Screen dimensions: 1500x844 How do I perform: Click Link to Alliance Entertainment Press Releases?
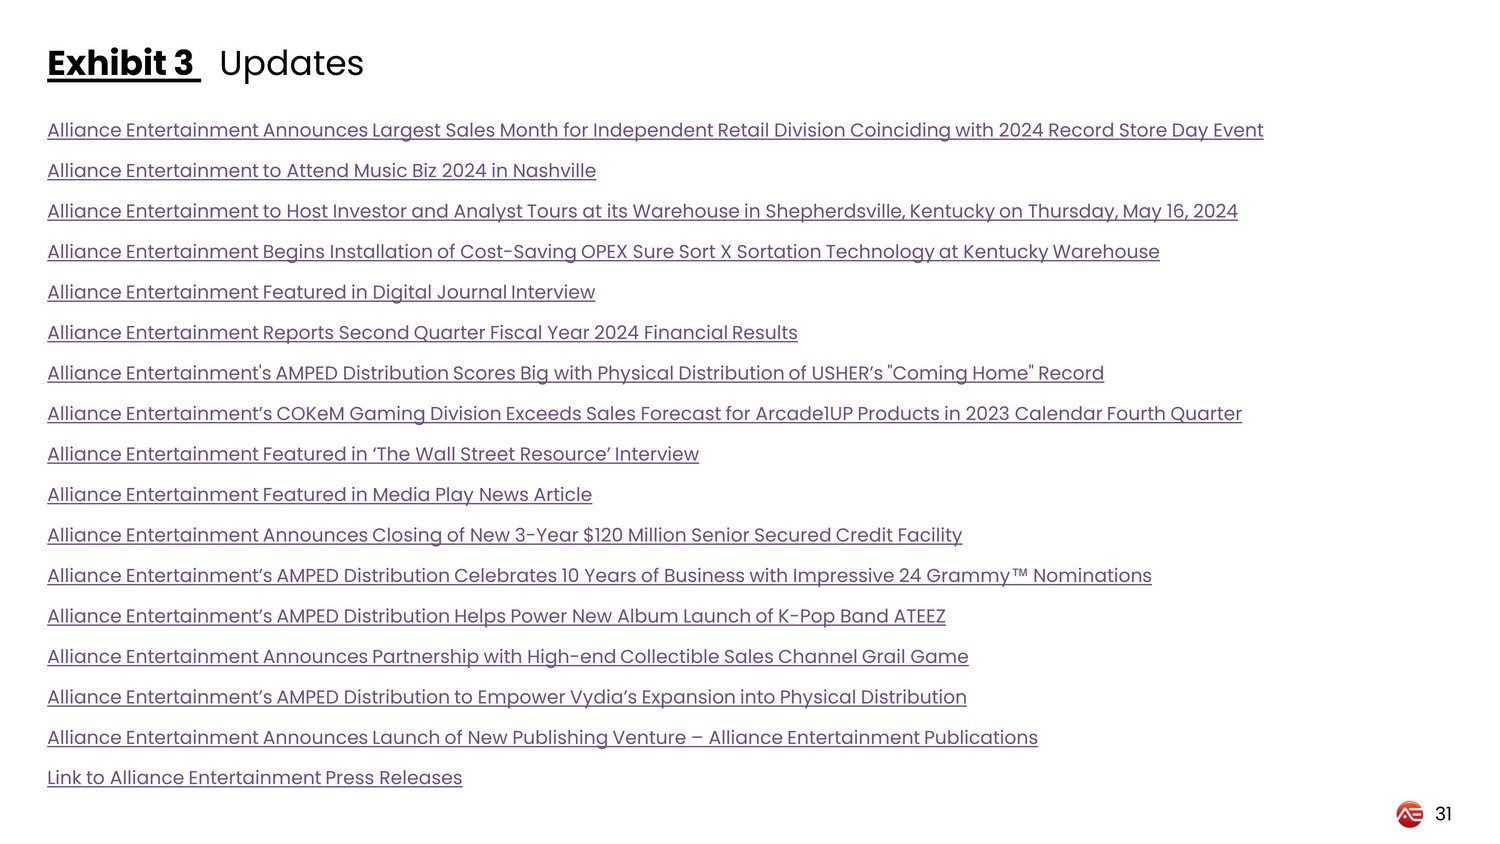(x=254, y=779)
